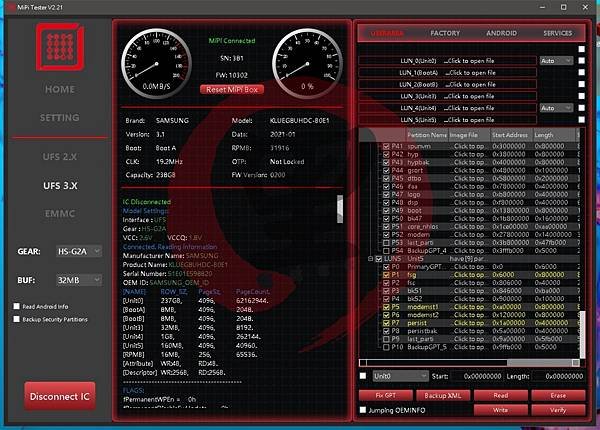Viewport: 600px width, 430px height.
Task: Select UFS 2.X in the sidebar
Action: [60, 157]
